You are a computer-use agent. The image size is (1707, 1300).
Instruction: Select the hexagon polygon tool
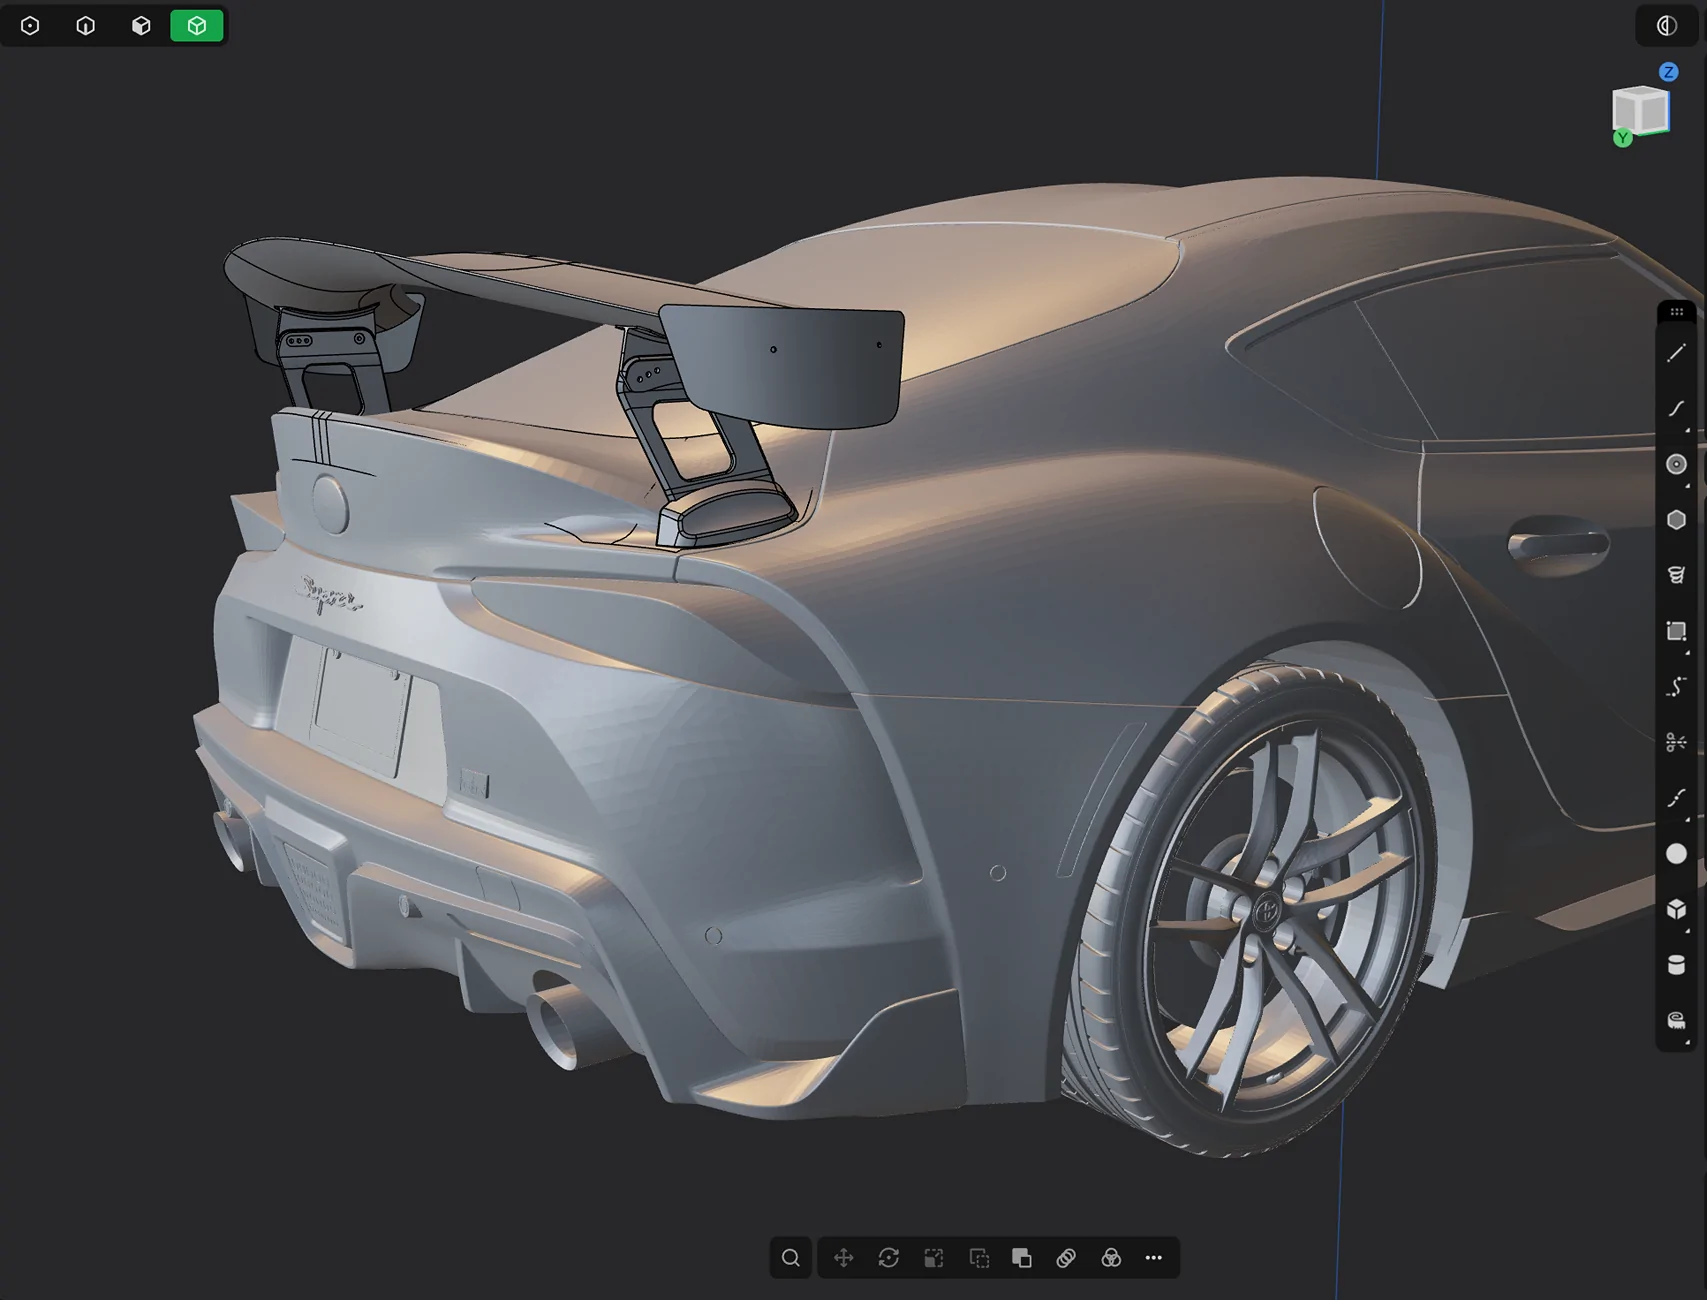pos(1677,520)
